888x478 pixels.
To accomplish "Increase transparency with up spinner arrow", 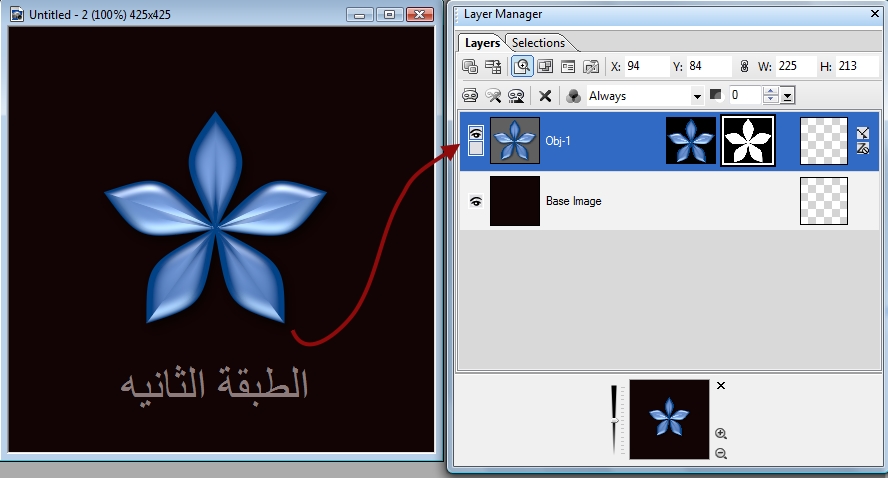I will tap(770, 91).
